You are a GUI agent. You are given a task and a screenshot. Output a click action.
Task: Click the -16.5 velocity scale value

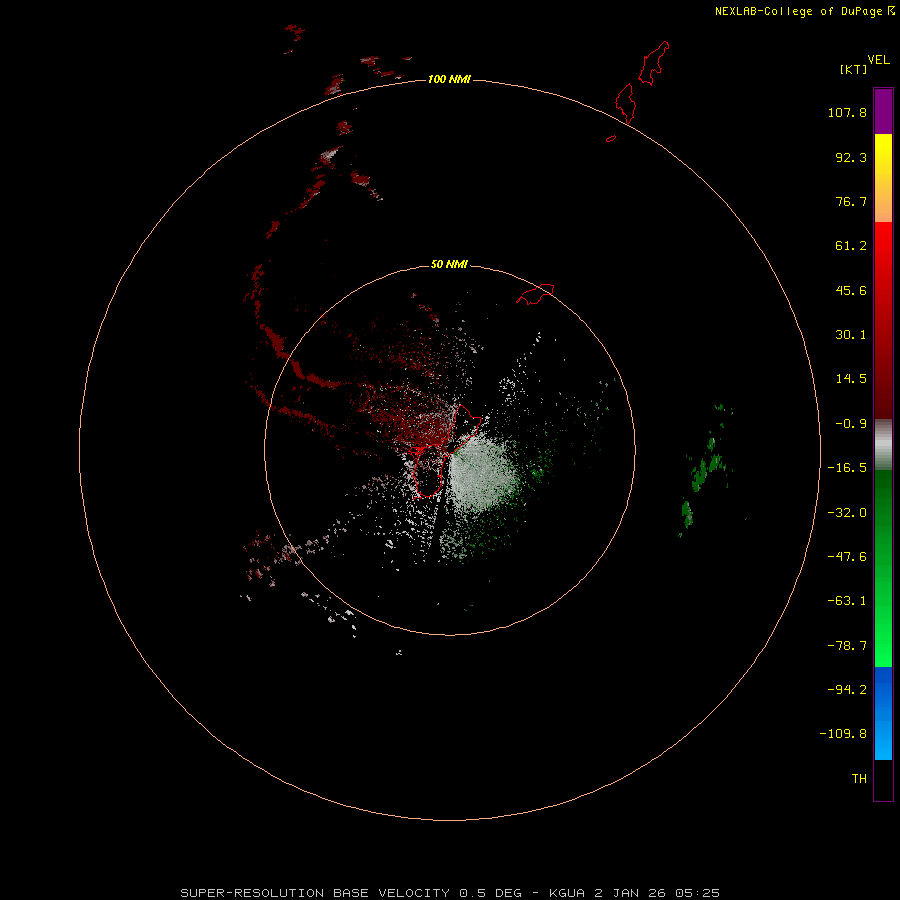point(847,468)
